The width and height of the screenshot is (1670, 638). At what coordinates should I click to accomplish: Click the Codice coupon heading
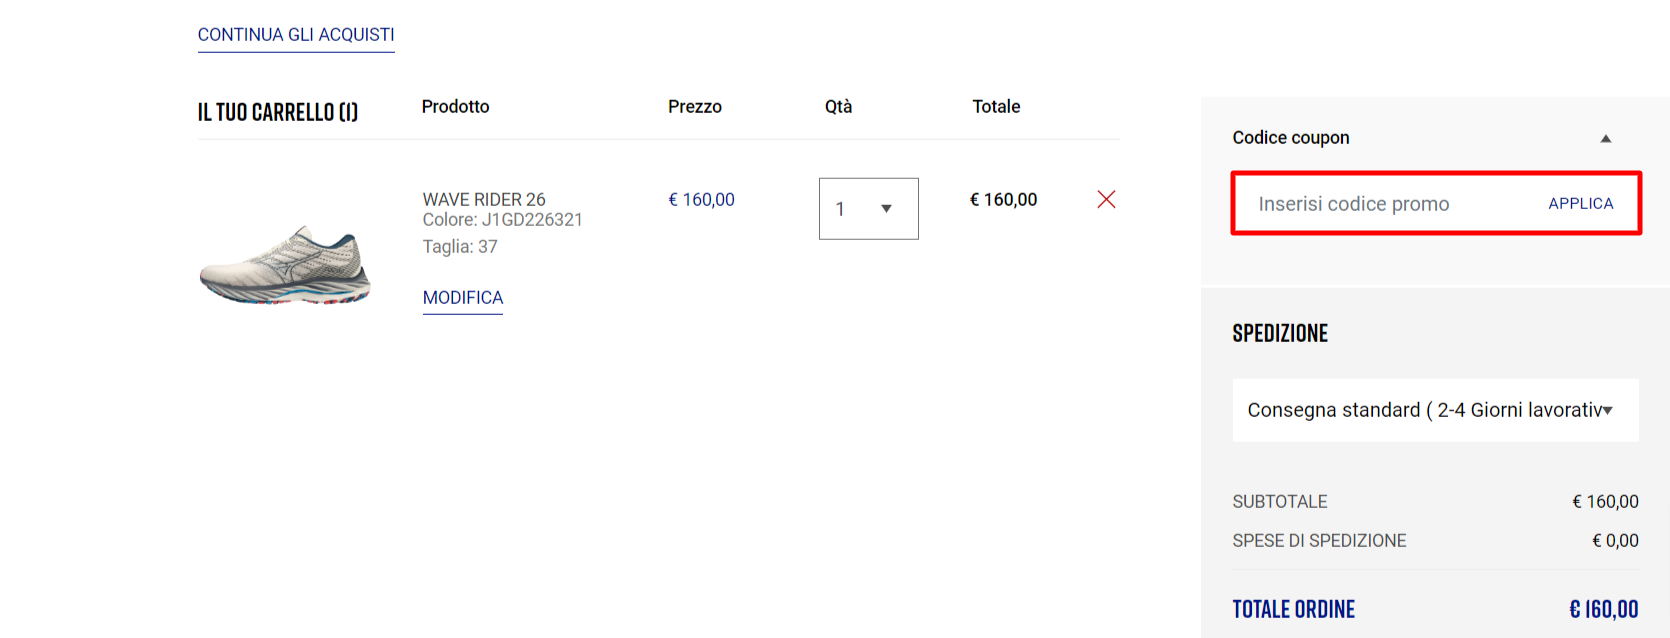1291,138
